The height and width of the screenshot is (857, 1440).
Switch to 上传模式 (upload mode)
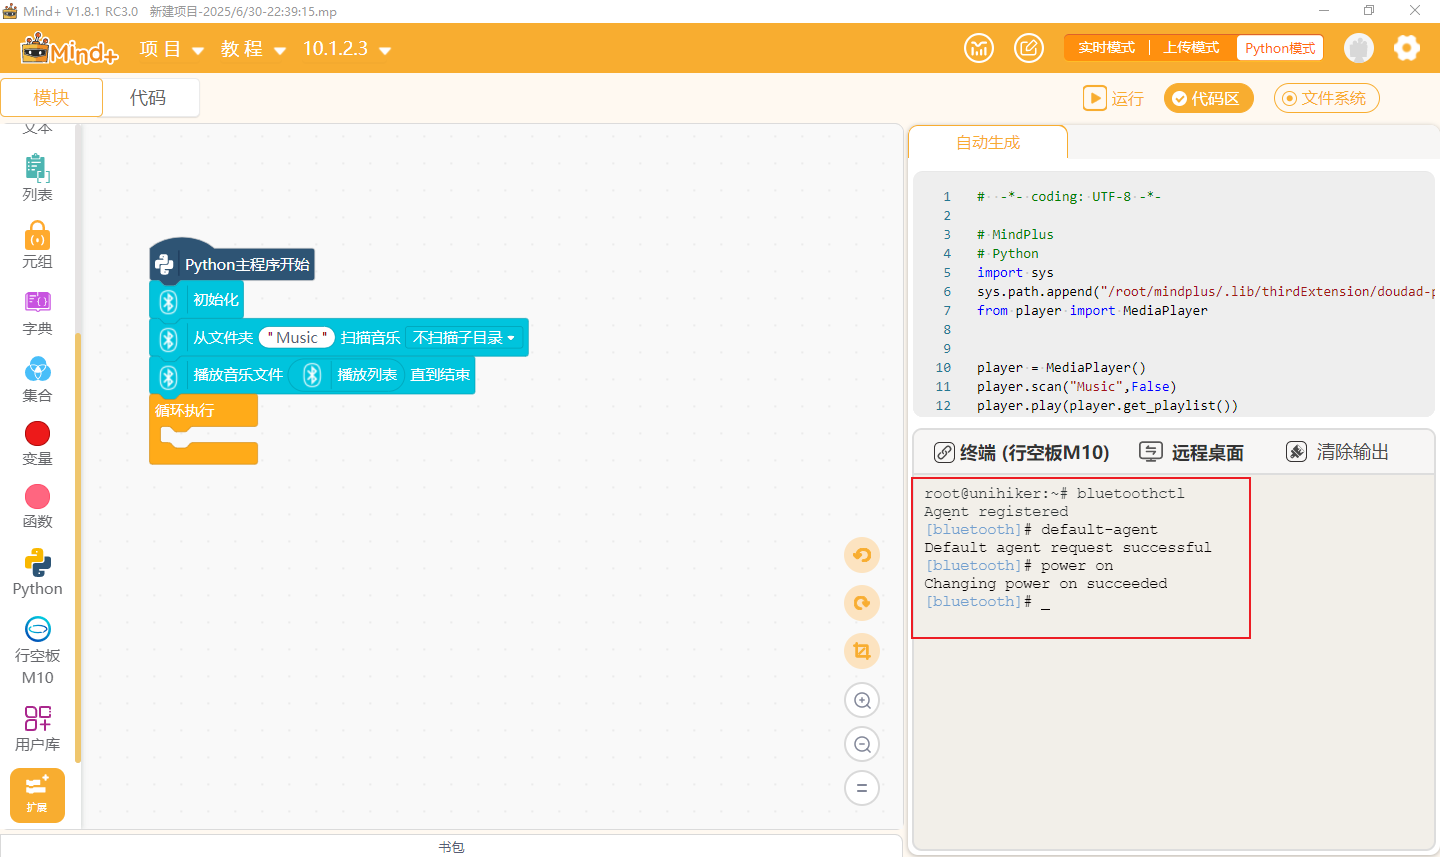1191,48
